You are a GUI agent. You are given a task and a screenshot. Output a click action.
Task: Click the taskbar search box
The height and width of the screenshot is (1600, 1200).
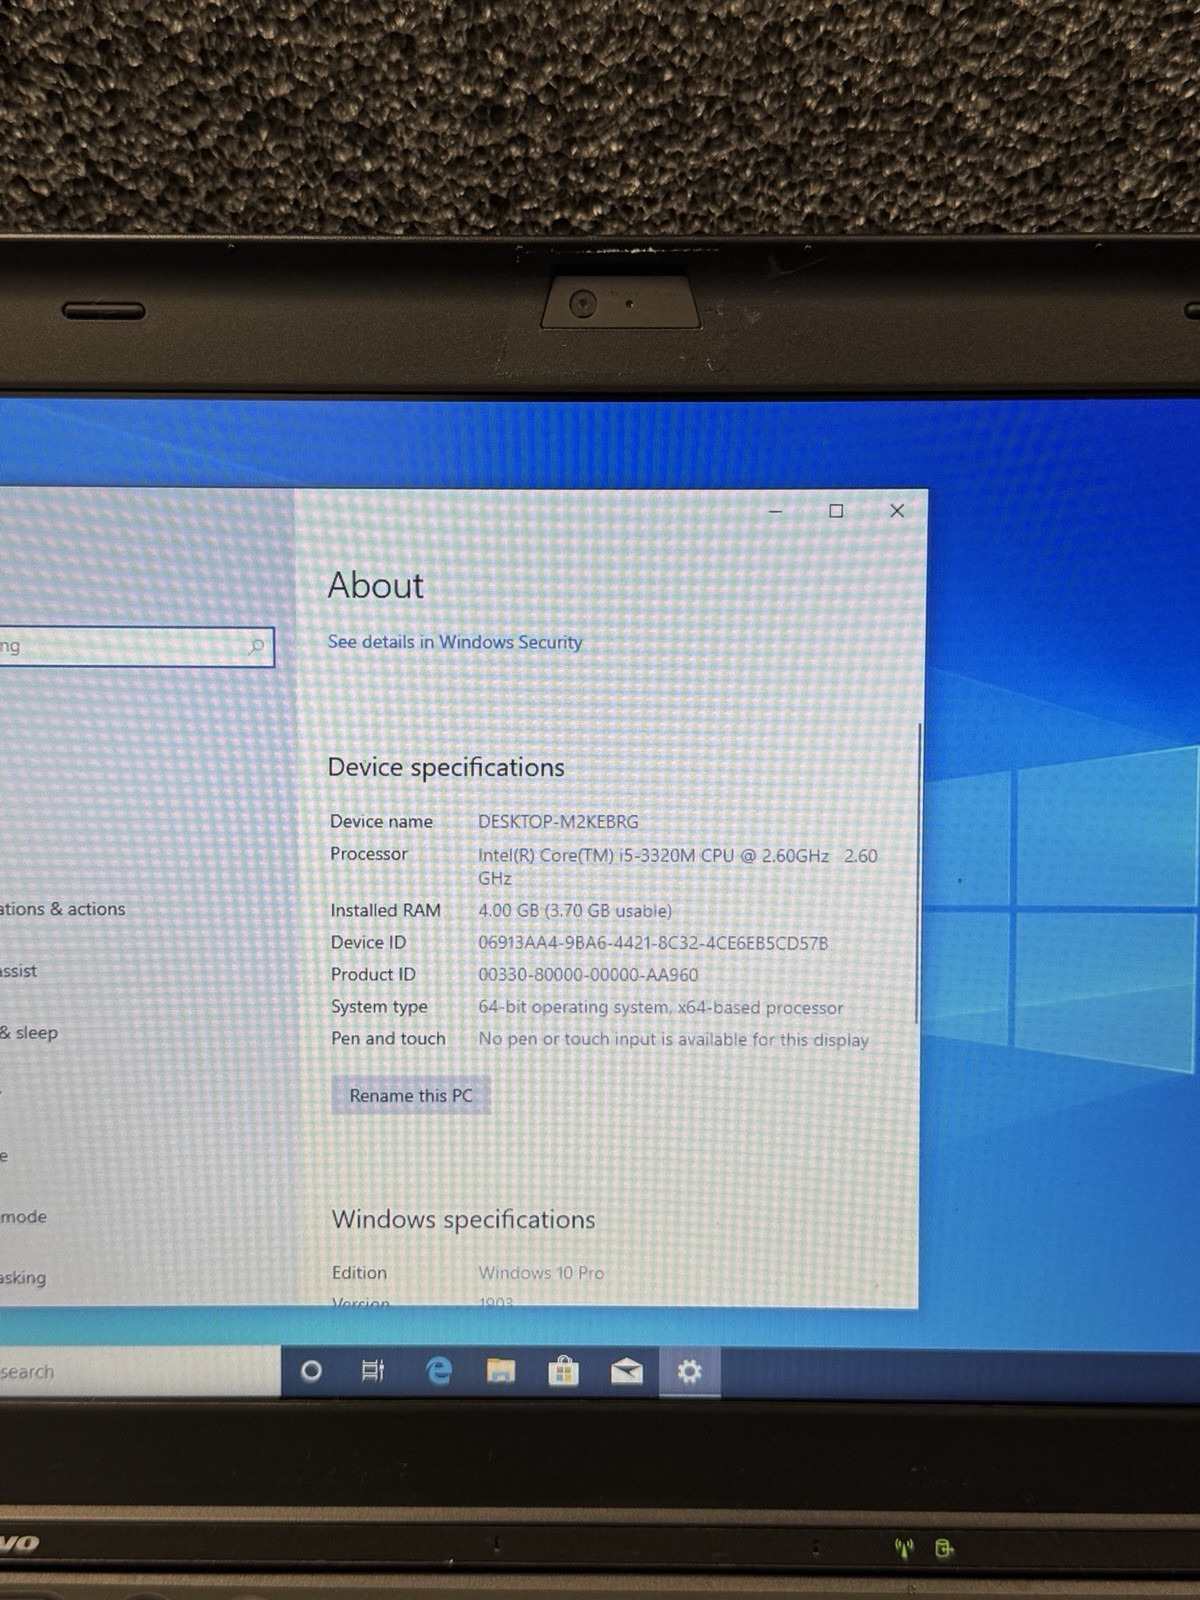(x=140, y=1372)
